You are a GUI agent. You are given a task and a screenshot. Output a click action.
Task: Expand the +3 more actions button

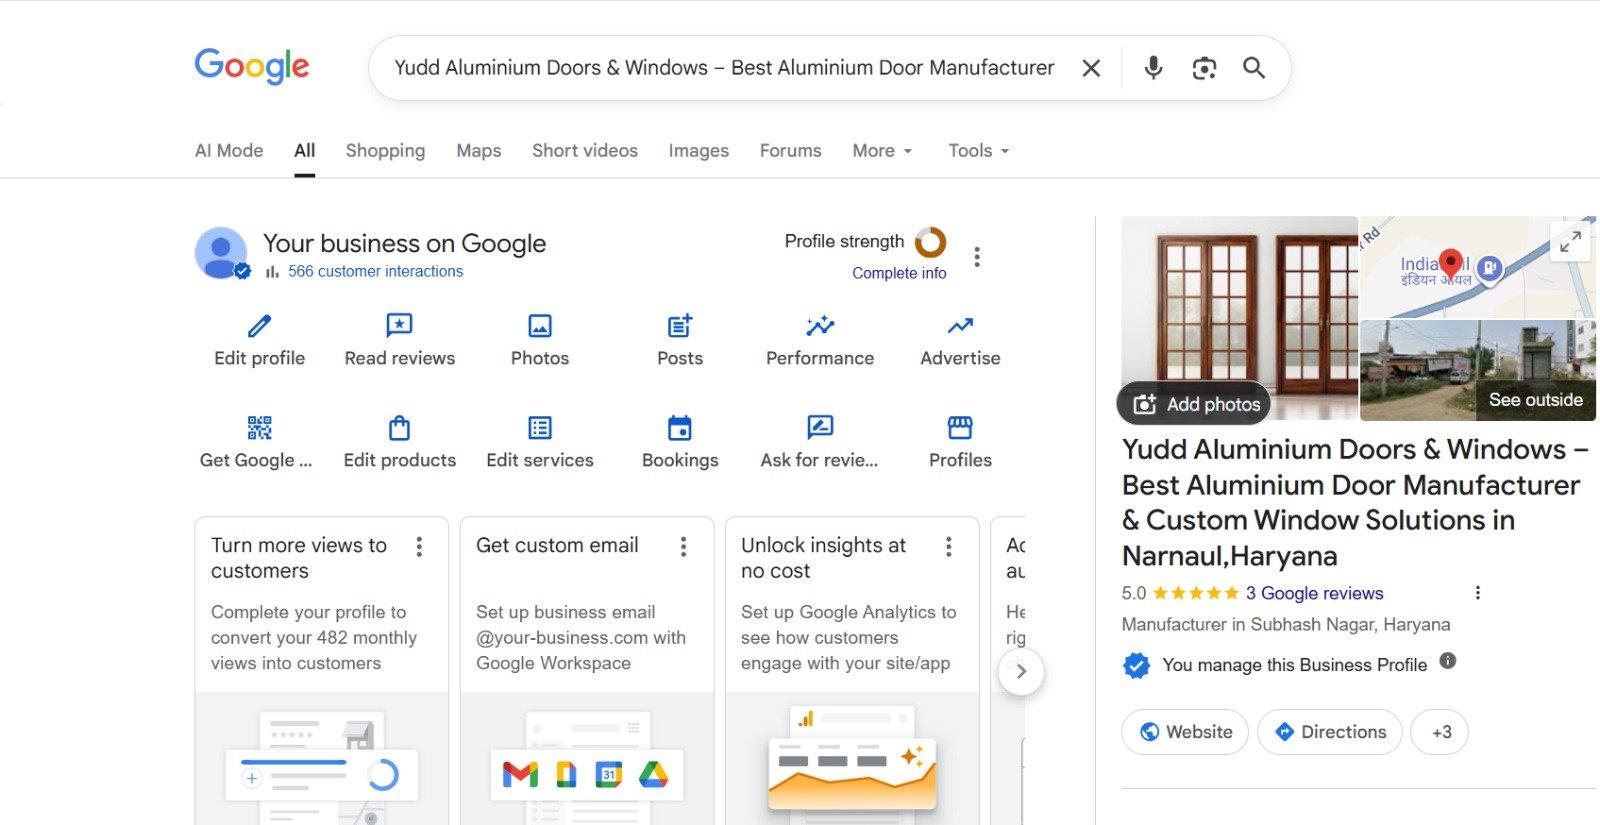[1440, 732]
